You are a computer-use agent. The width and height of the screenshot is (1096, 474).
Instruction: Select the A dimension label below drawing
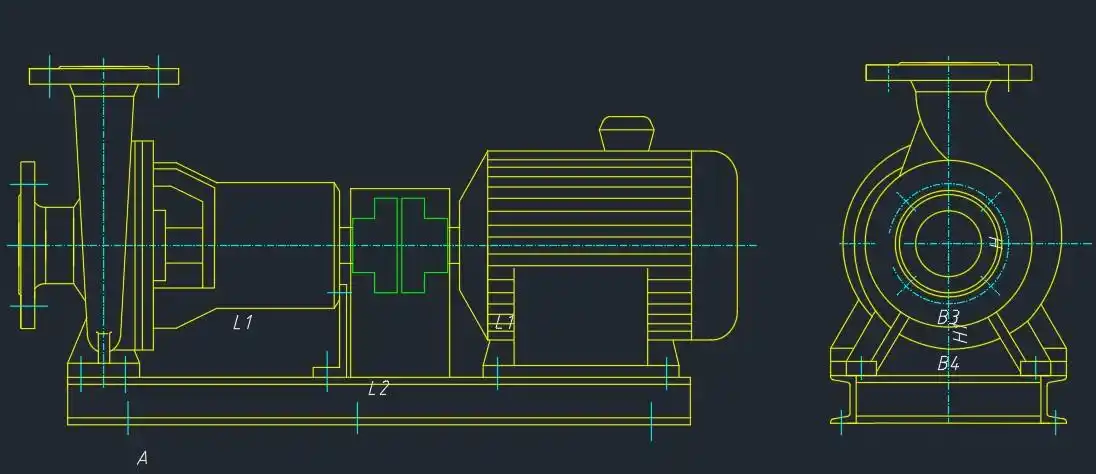(x=143, y=458)
